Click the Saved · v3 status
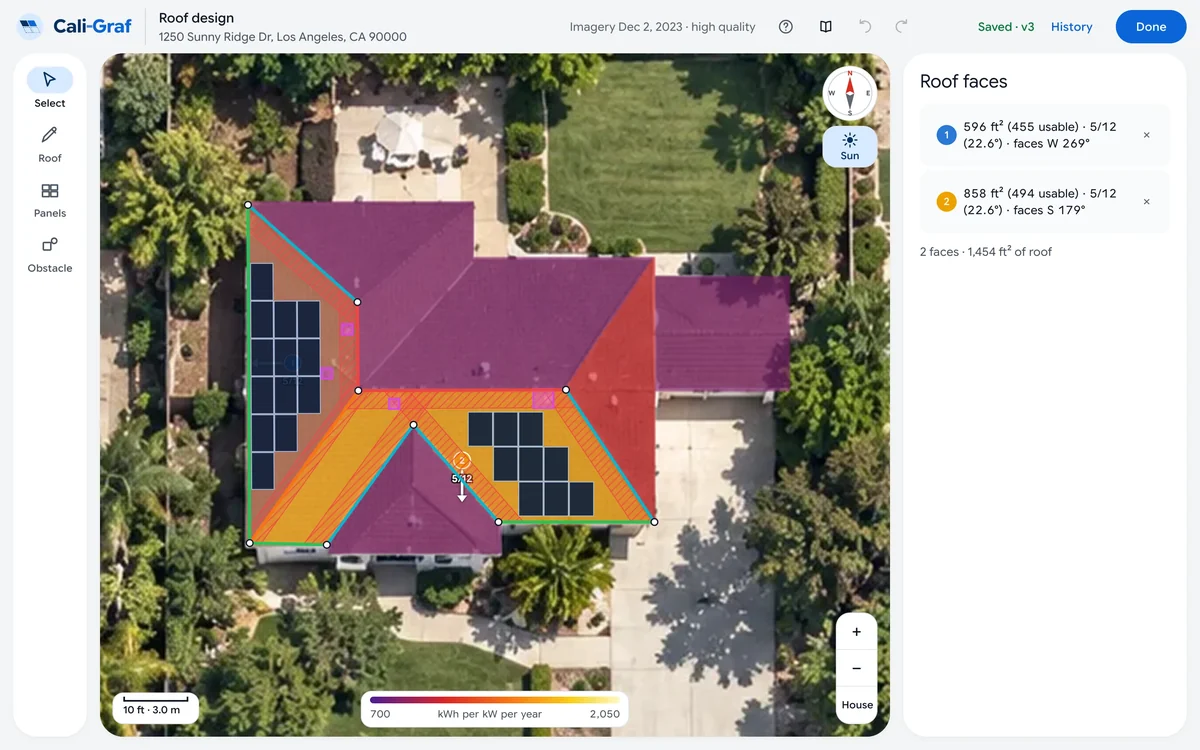The height and width of the screenshot is (750, 1200). pyautogui.click(x=1006, y=27)
